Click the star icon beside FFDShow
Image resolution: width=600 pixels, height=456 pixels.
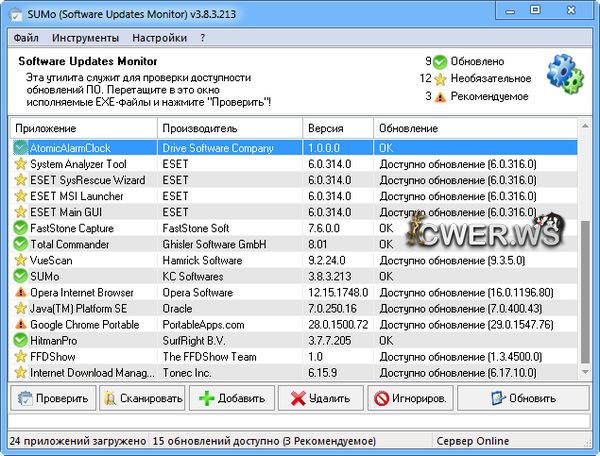[20, 356]
